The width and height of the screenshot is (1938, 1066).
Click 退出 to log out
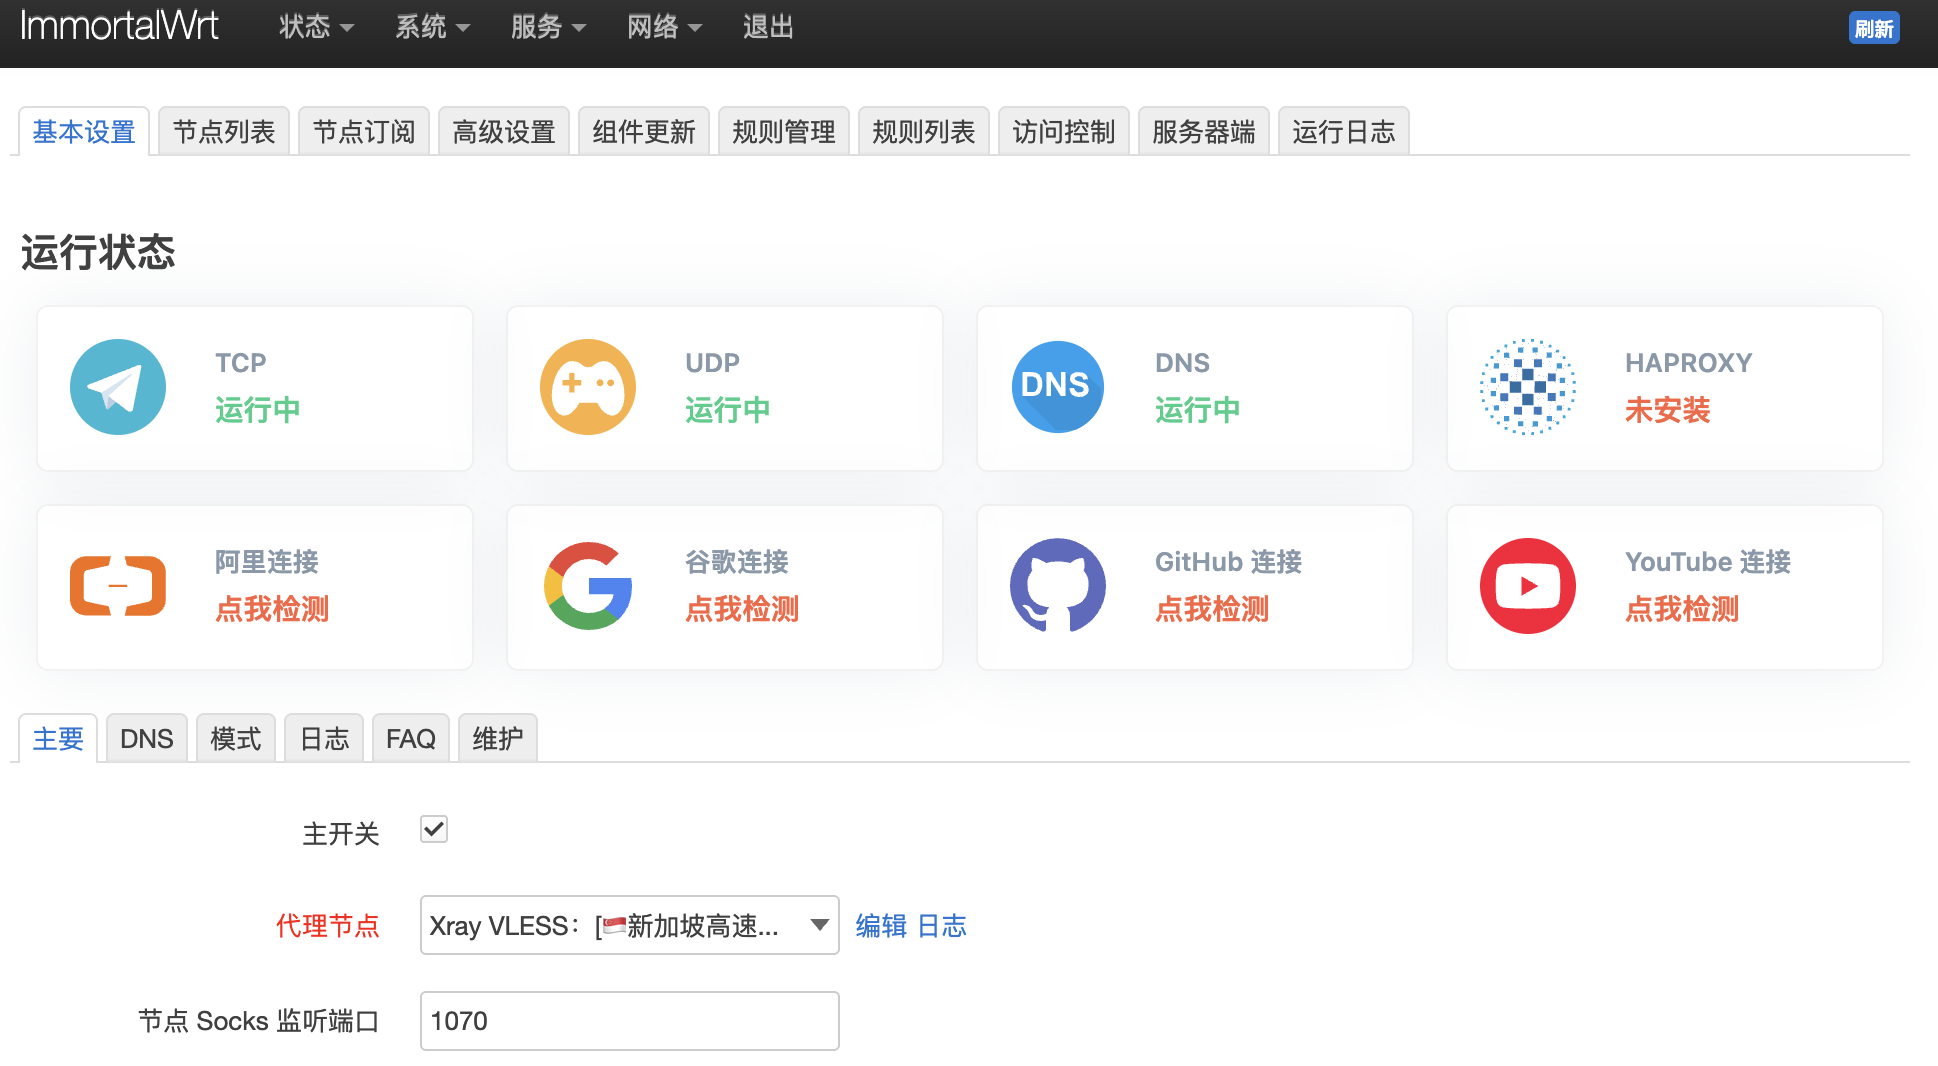coord(768,27)
